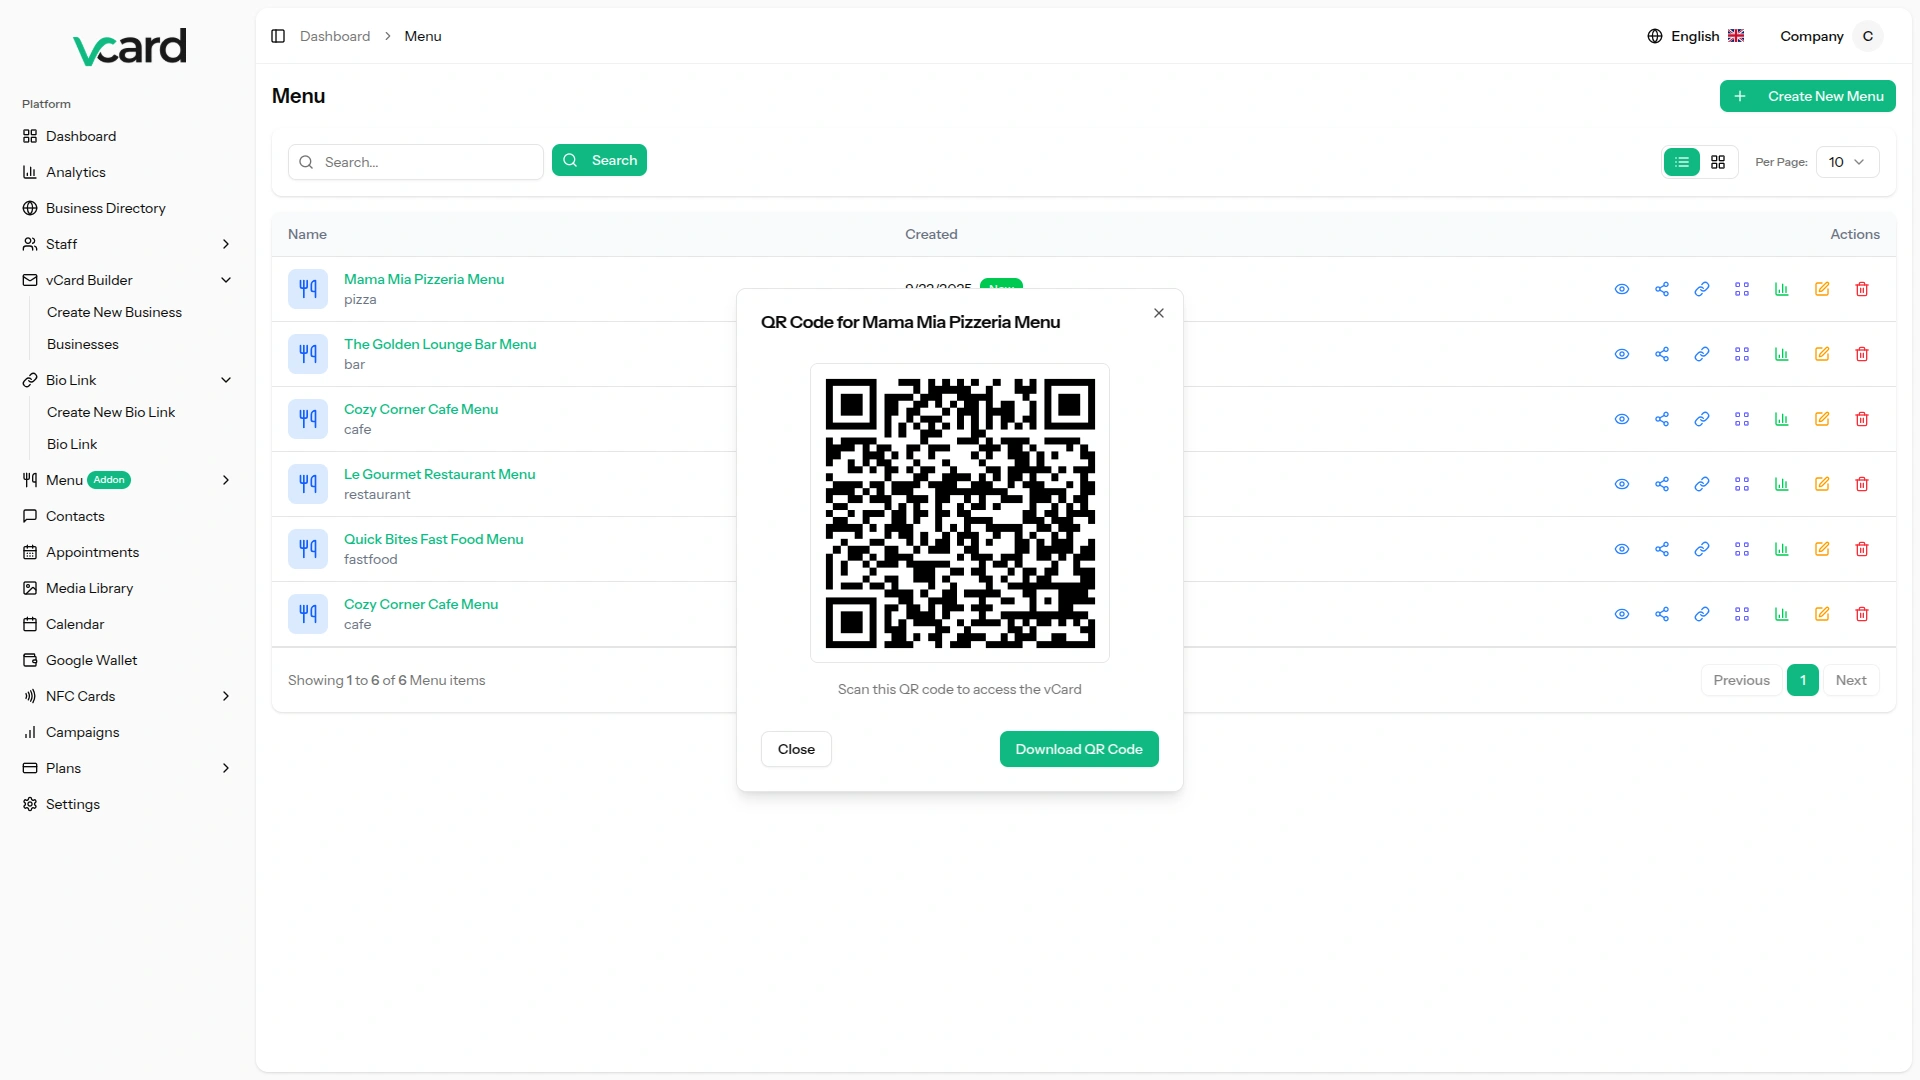Click share icon for Mama Mia Pizzeria Menu
This screenshot has height=1080, width=1920.
coord(1662,289)
